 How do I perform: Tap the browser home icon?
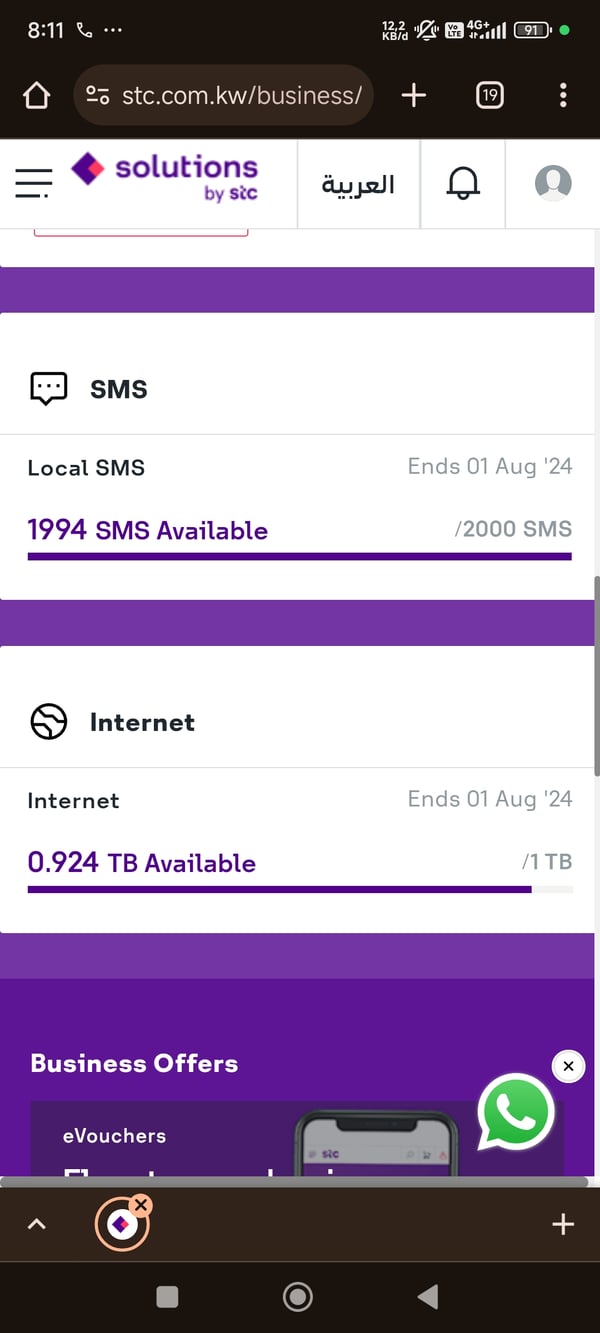36,95
